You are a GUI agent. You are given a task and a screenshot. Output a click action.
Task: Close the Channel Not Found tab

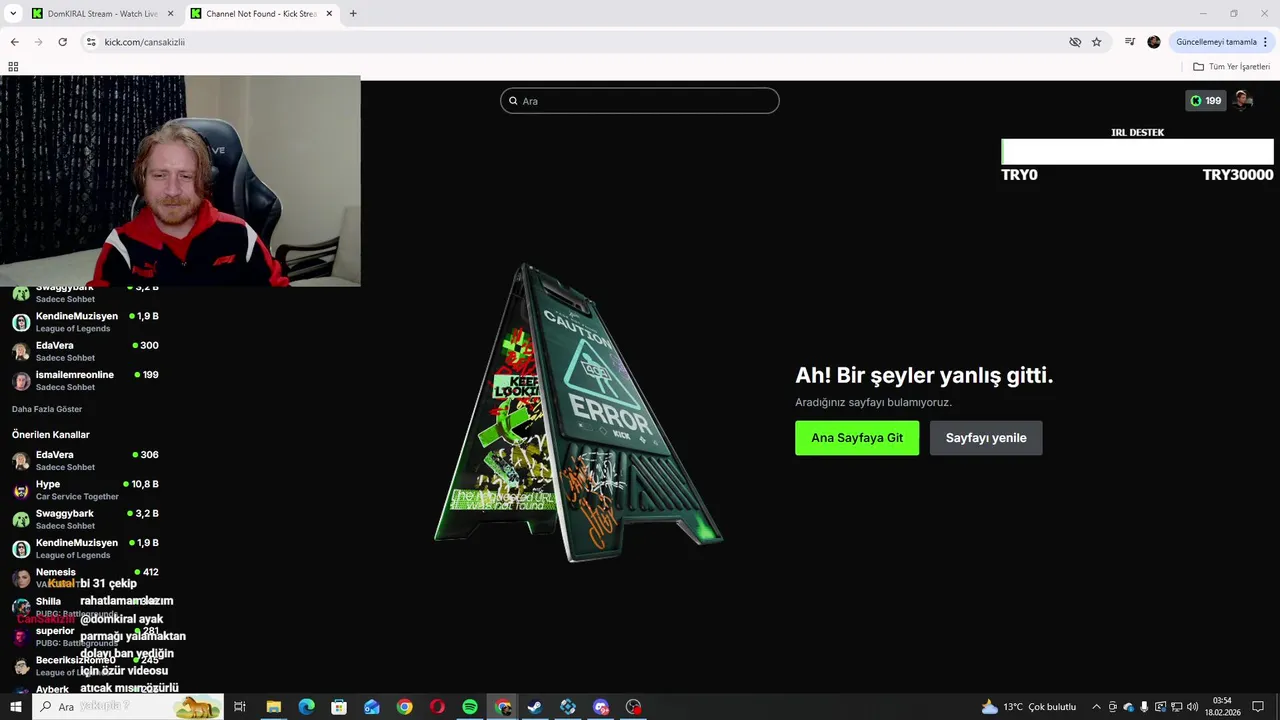point(329,14)
